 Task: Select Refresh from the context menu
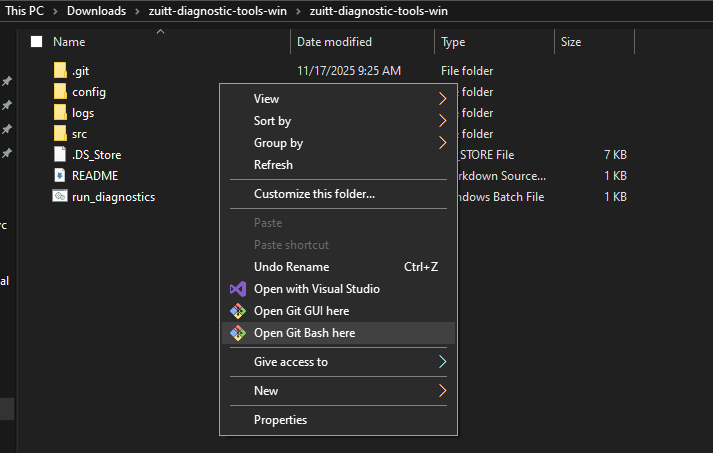(273, 165)
